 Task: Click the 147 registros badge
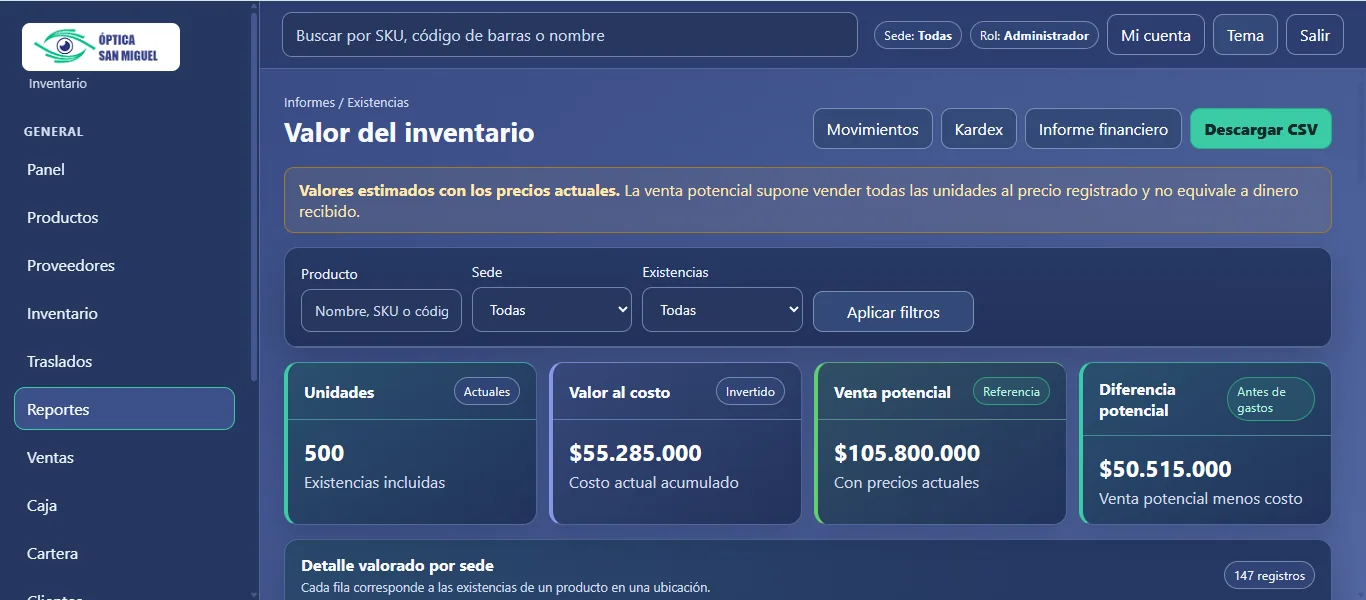click(1269, 576)
